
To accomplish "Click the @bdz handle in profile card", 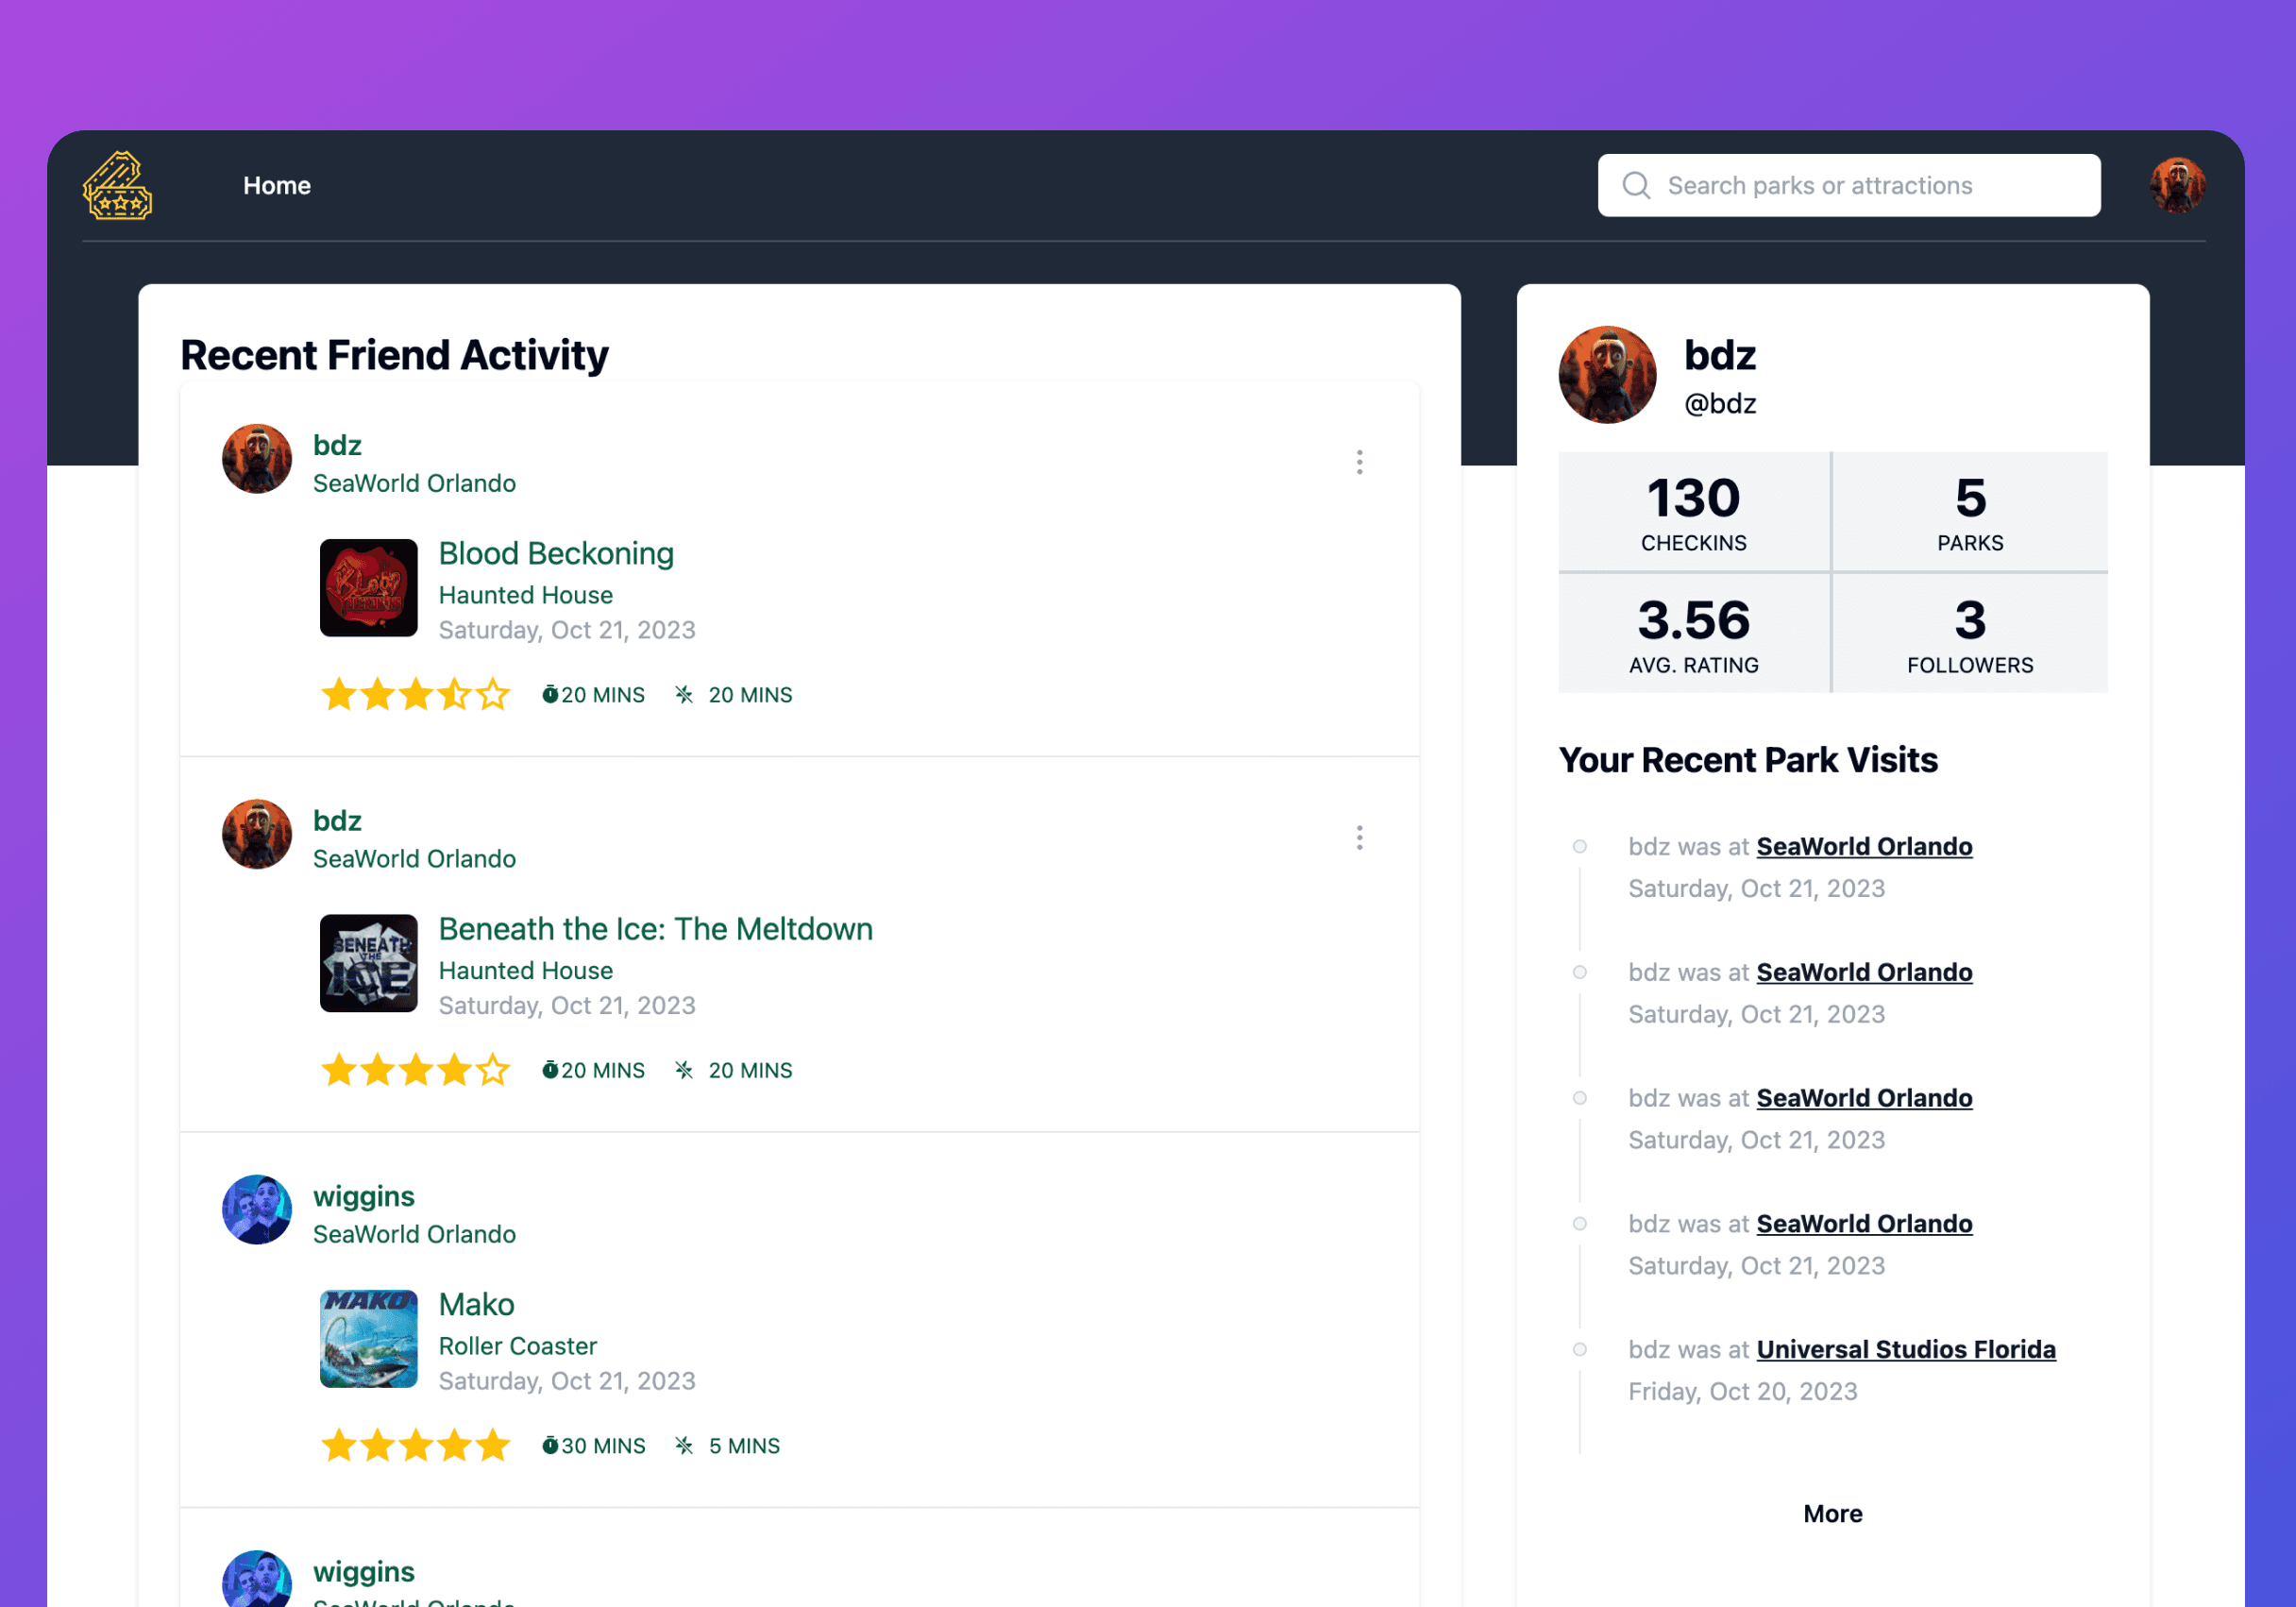I will pos(1719,403).
